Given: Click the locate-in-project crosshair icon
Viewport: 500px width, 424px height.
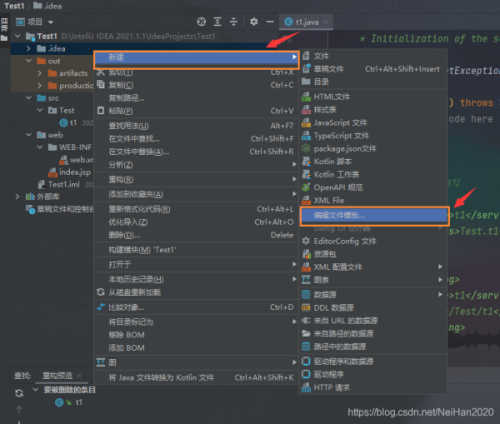Looking at the screenshot, I should click(x=201, y=22).
